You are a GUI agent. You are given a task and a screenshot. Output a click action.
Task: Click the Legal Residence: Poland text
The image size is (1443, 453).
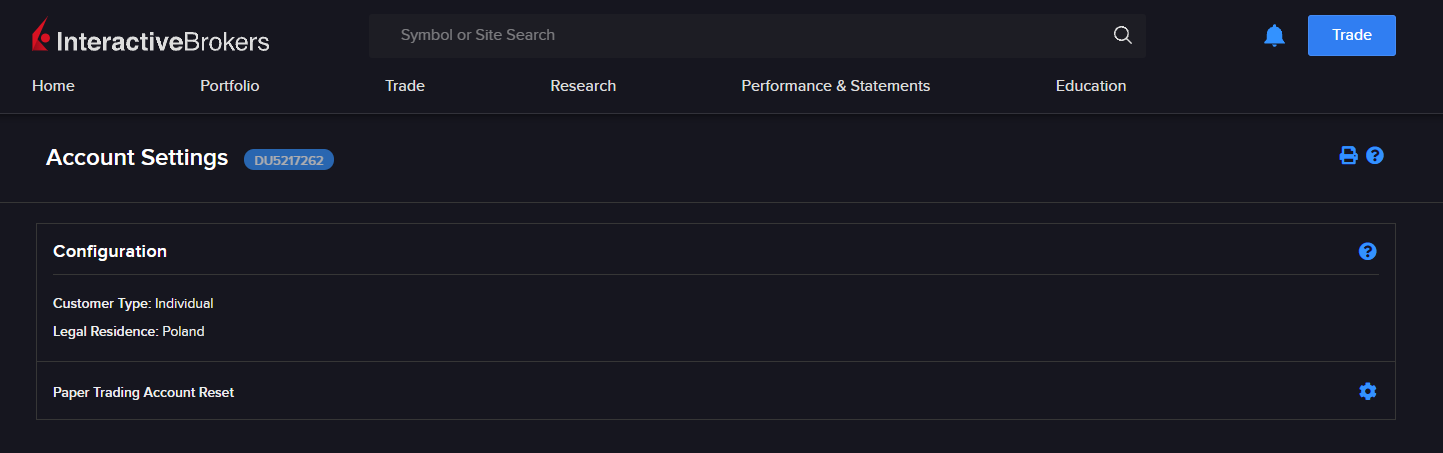tap(128, 331)
